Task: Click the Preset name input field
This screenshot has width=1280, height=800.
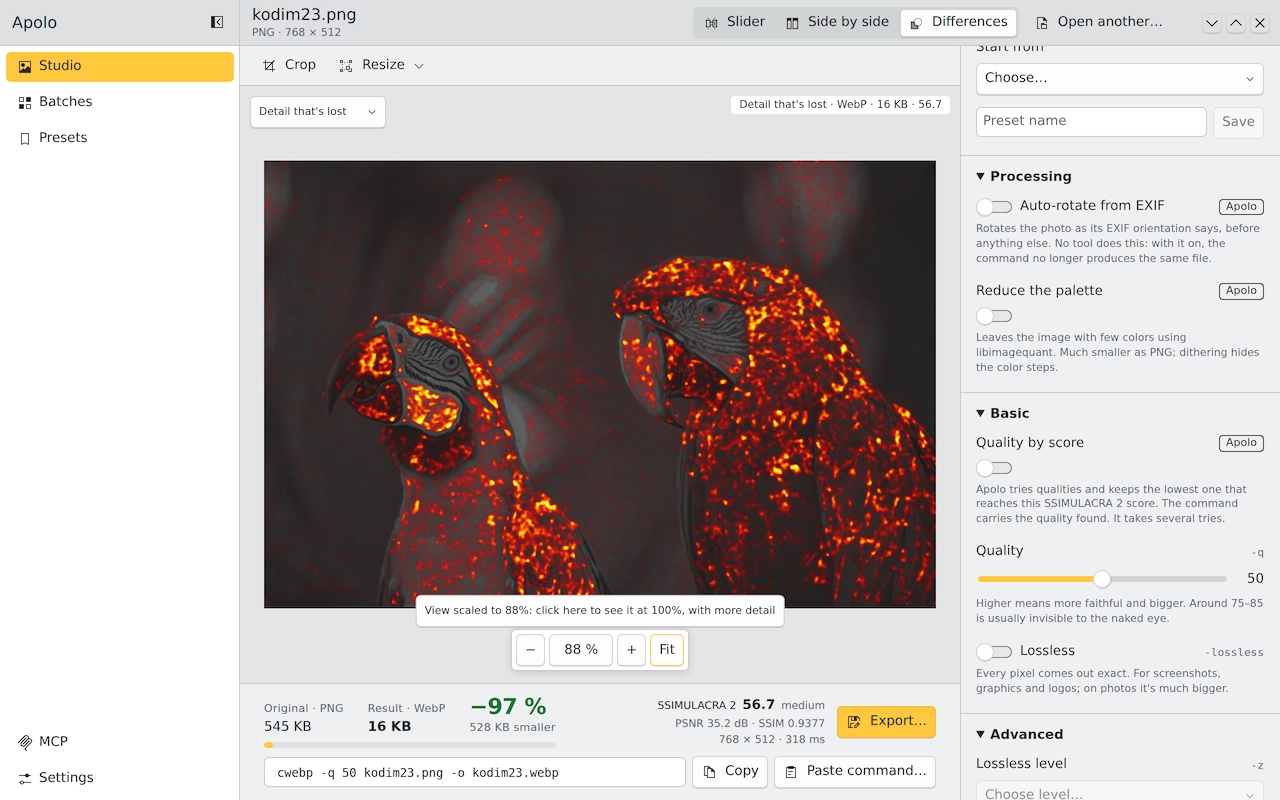Action: tap(1091, 122)
